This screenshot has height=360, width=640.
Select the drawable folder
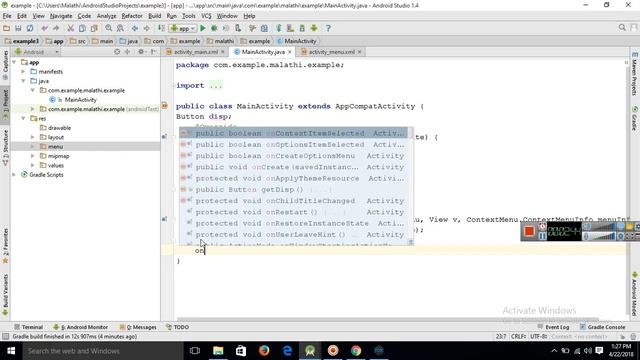pos(59,128)
